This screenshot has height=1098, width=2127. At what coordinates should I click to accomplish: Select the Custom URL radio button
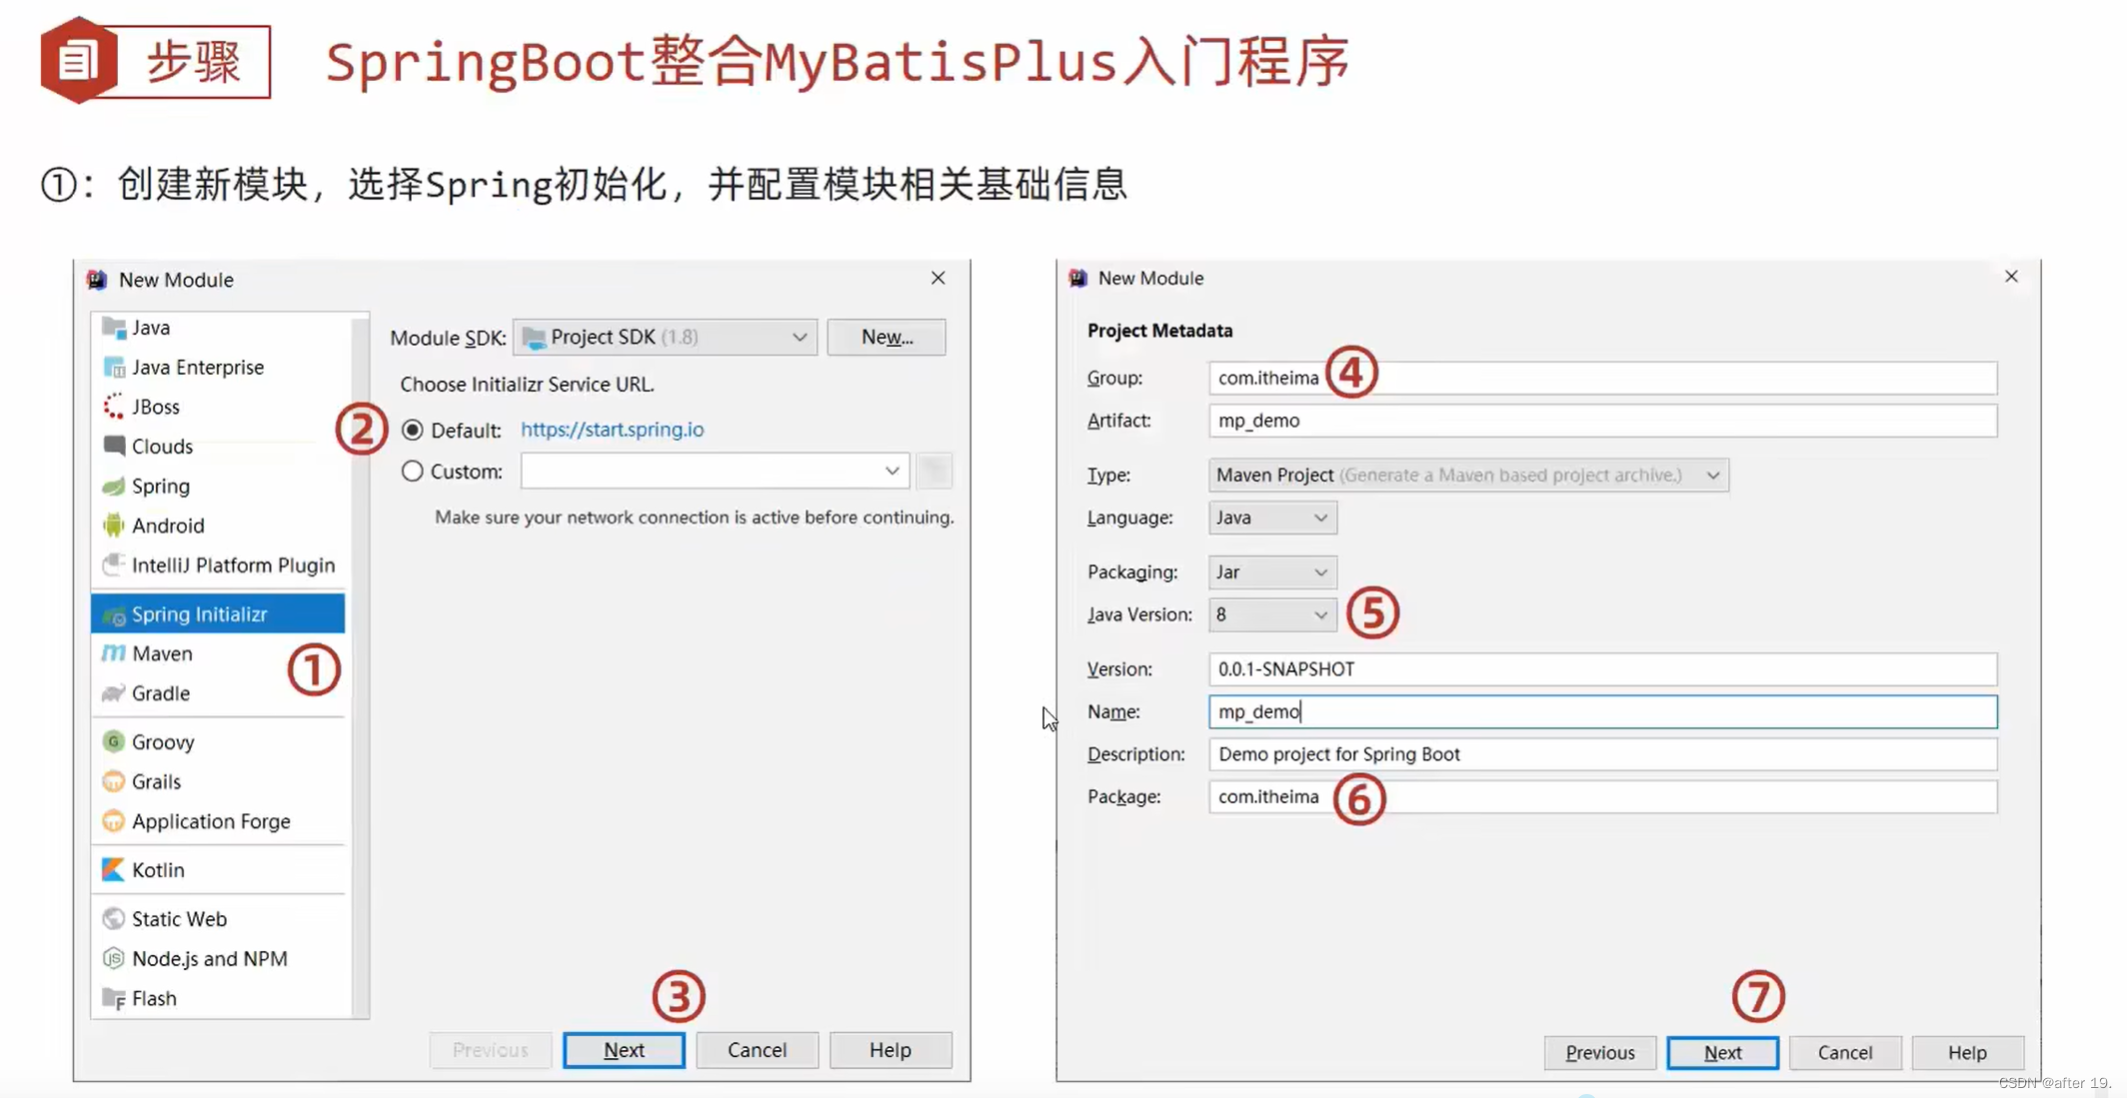(x=412, y=471)
